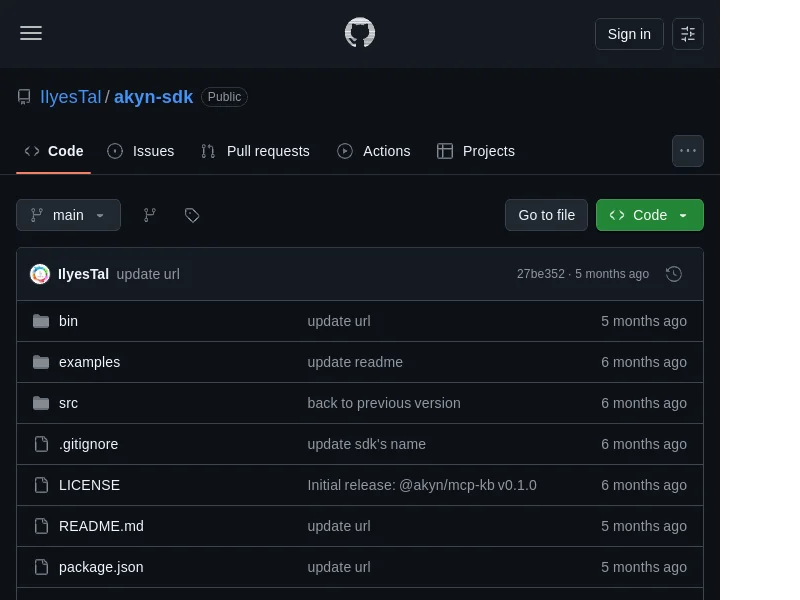Open the IlyesTal owner link
Screen dimensions: 800x600
click(71, 97)
